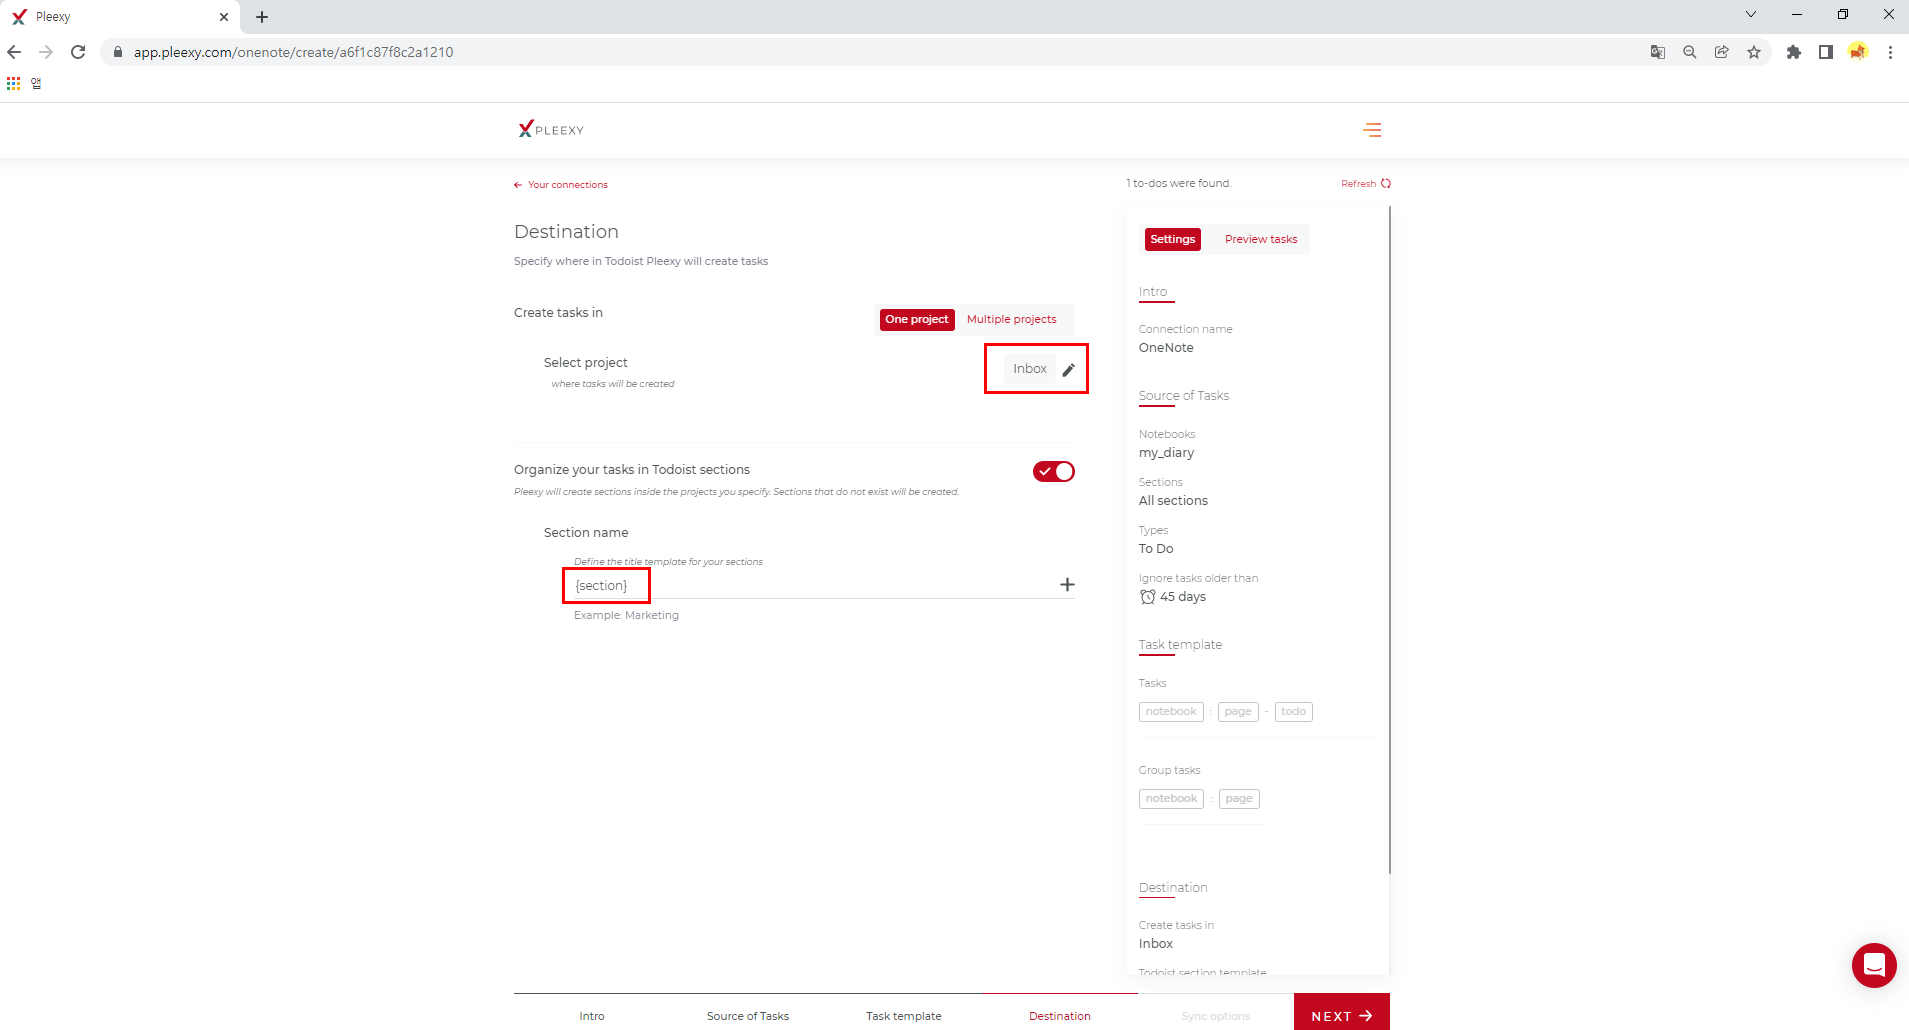Reload the page with browser refresh icon
The height and width of the screenshot is (1030, 1909).
point(78,52)
